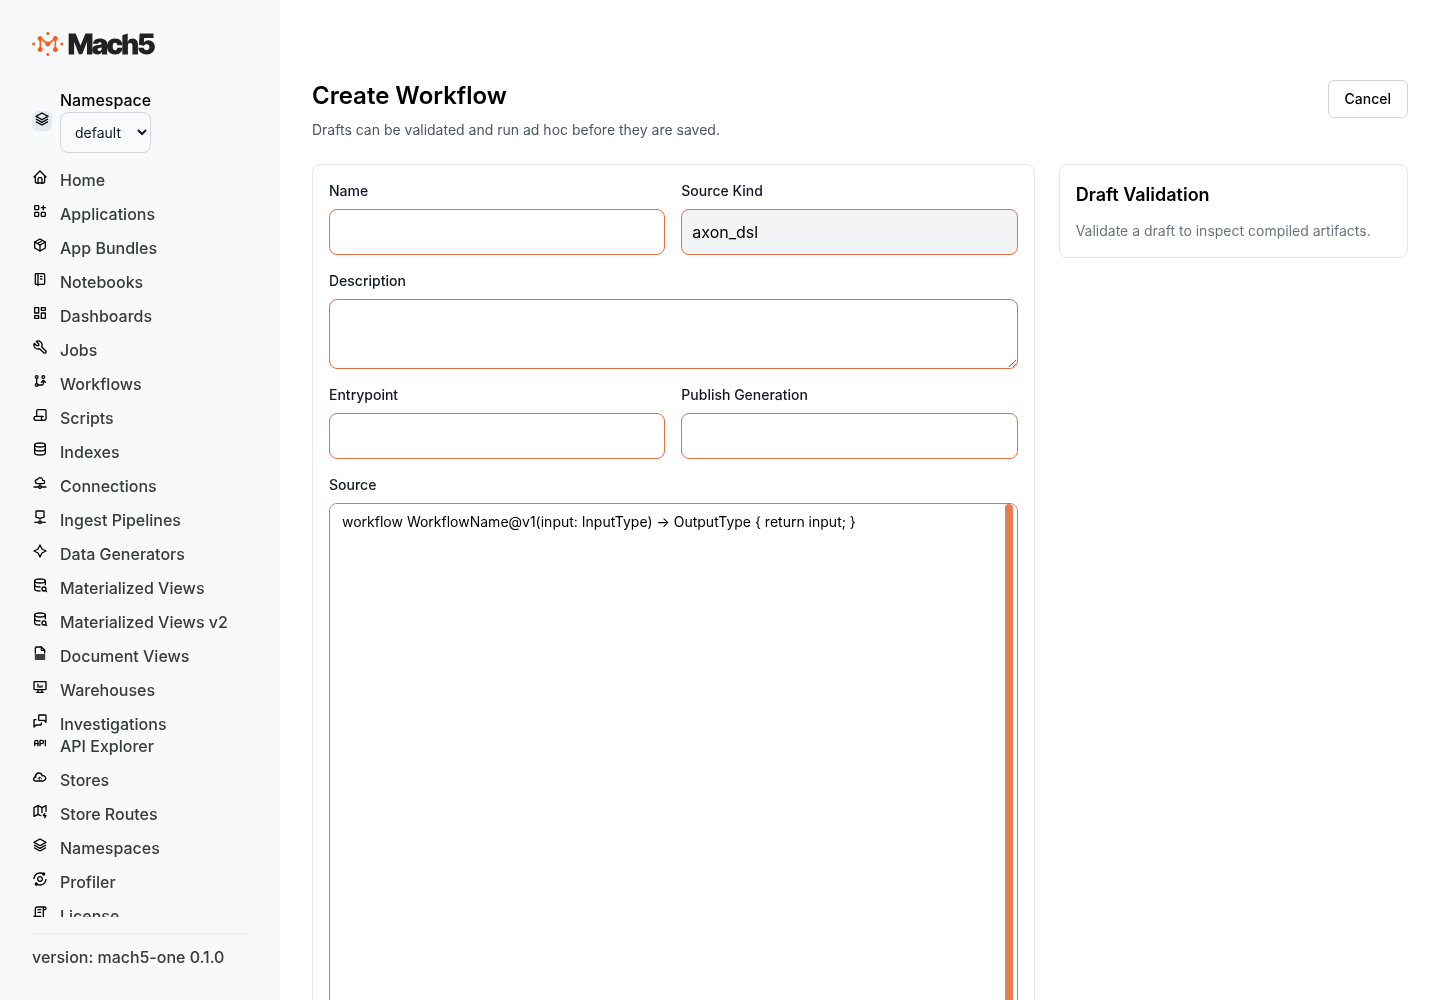This screenshot has width=1440, height=1000.
Task: Open Data Generators page
Action: click(x=122, y=554)
